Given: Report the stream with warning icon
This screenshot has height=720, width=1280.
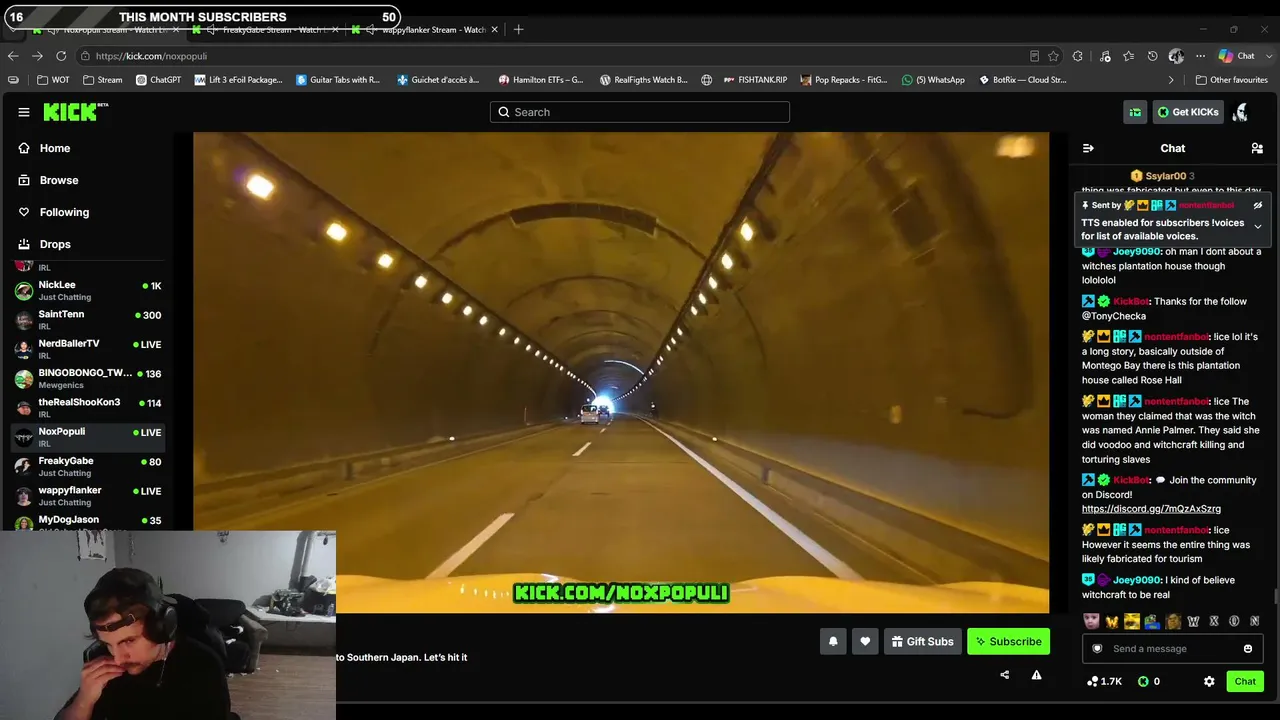Looking at the screenshot, I should [x=1036, y=675].
